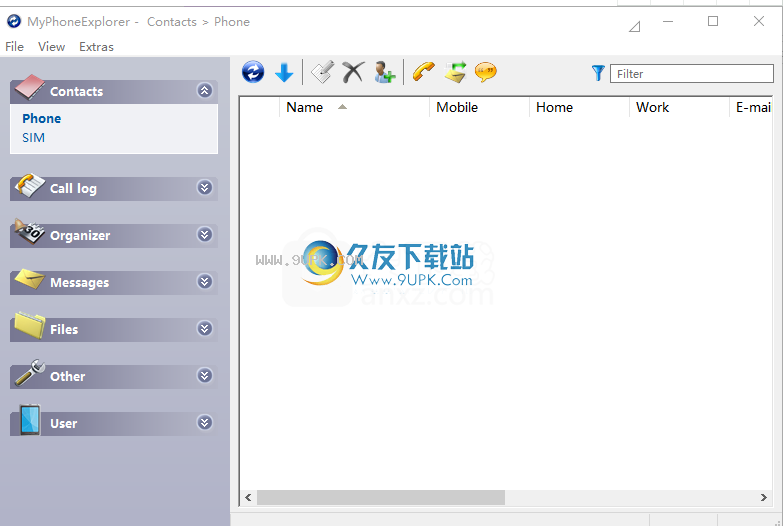The height and width of the screenshot is (526, 783).
Task: Click the Refresh sync icon in toolbar
Action: (x=253, y=72)
